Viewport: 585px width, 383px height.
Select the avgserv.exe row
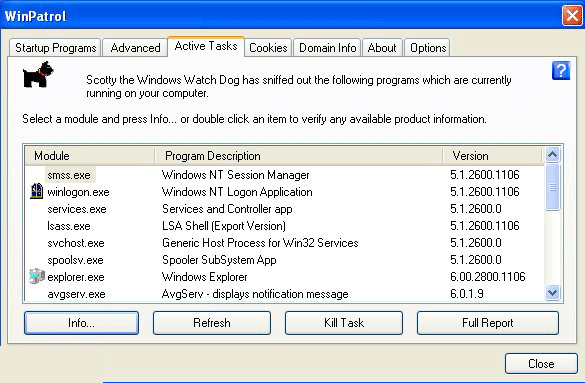[284, 294]
